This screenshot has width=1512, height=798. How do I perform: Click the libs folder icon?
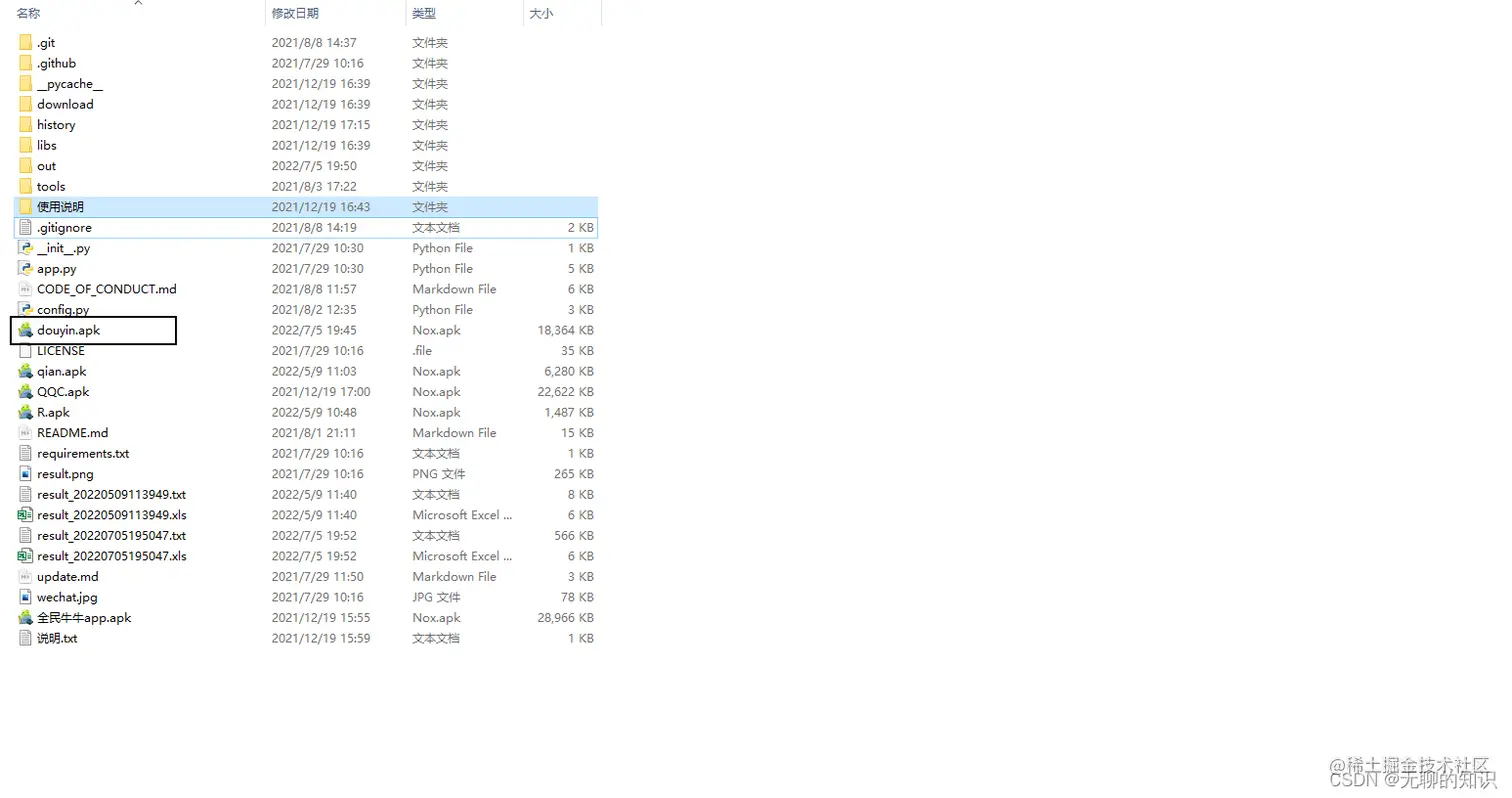(x=26, y=145)
